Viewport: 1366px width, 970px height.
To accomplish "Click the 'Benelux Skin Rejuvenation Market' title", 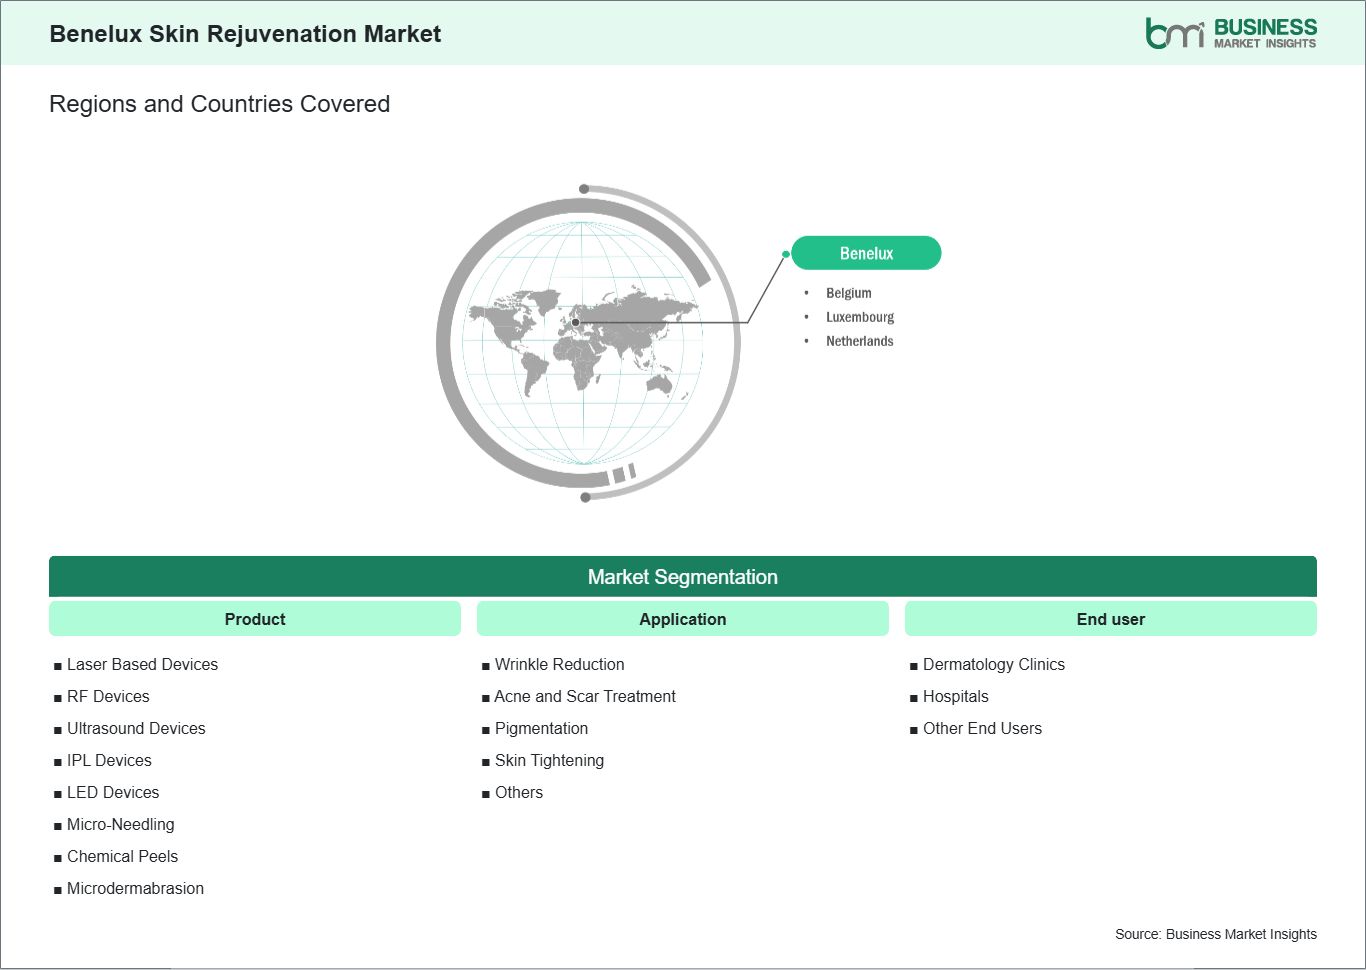I will click(x=245, y=34).
